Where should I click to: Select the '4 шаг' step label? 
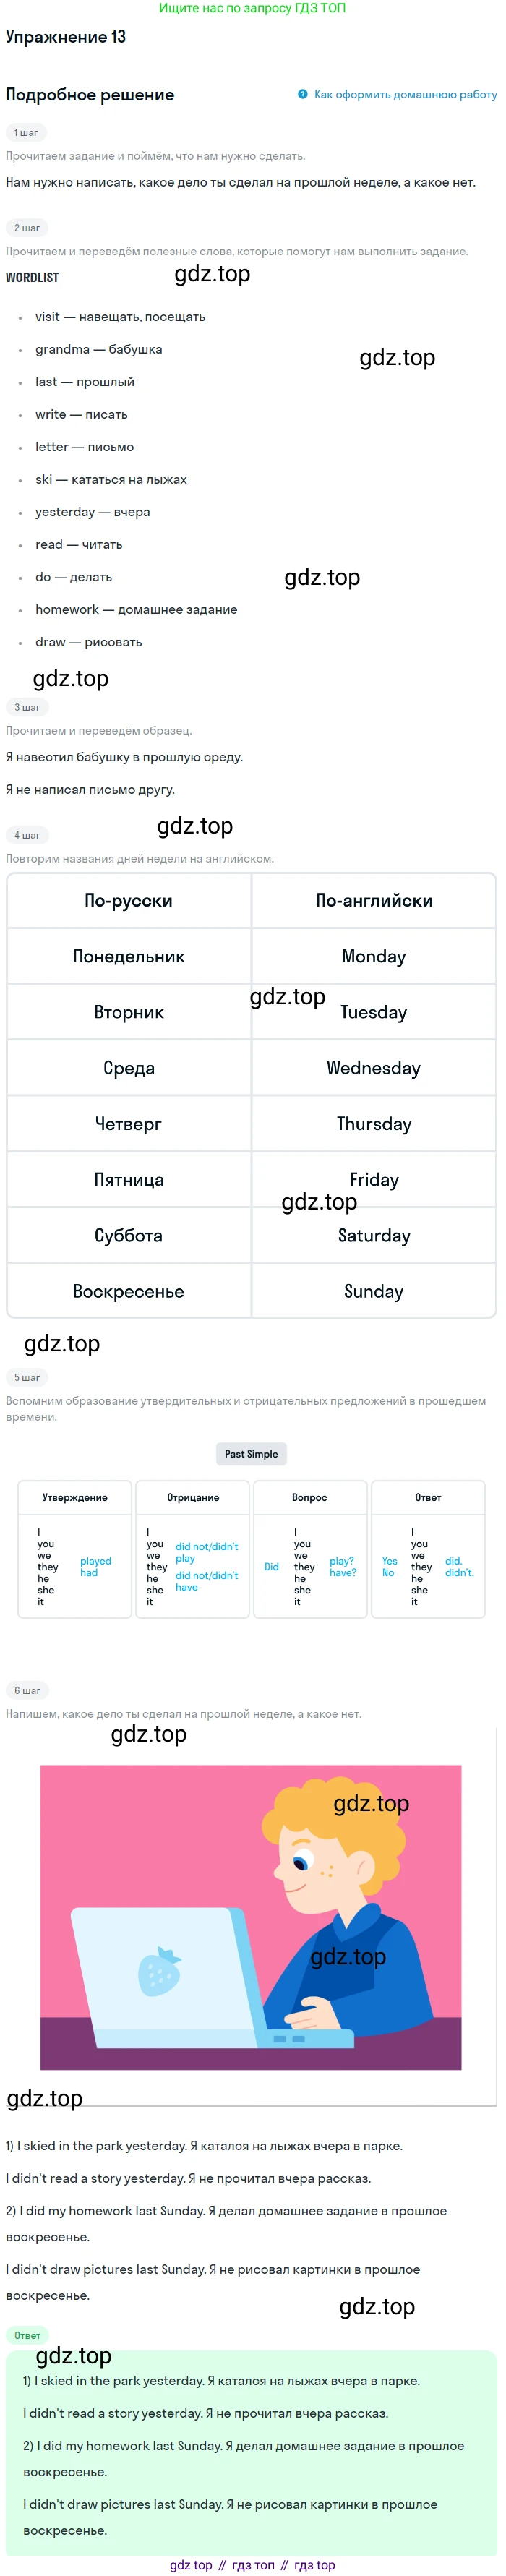(x=27, y=835)
